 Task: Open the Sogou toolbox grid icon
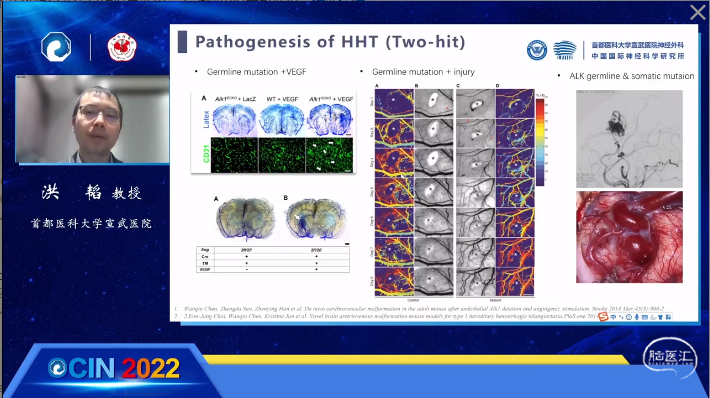(x=668, y=317)
